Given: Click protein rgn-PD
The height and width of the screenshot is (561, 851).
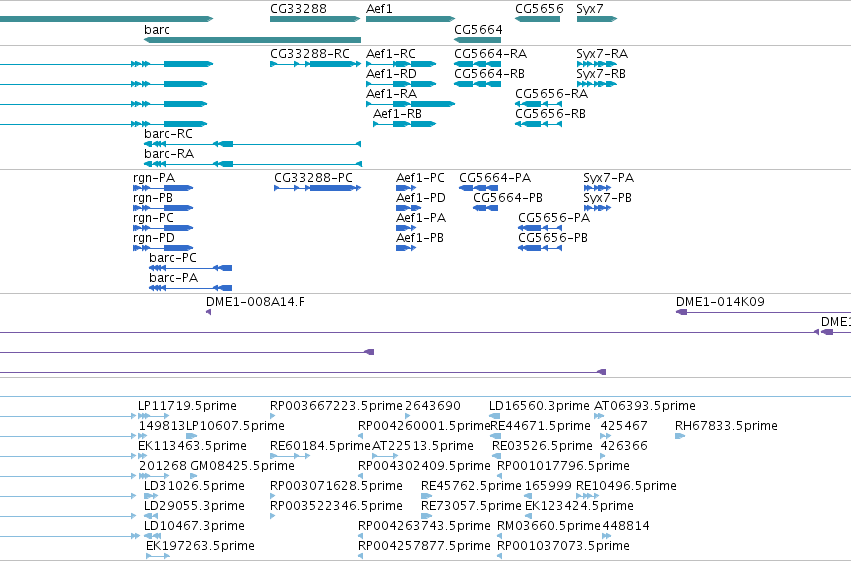Looking at the screenshot, I should tap(163, 248).
